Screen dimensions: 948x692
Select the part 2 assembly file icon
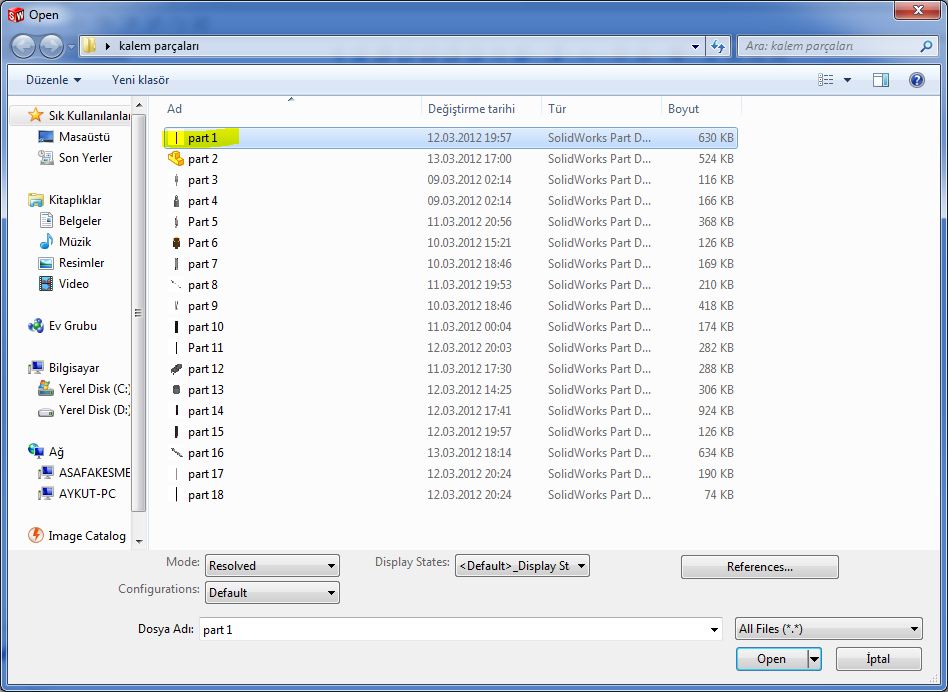pos(176,159)
